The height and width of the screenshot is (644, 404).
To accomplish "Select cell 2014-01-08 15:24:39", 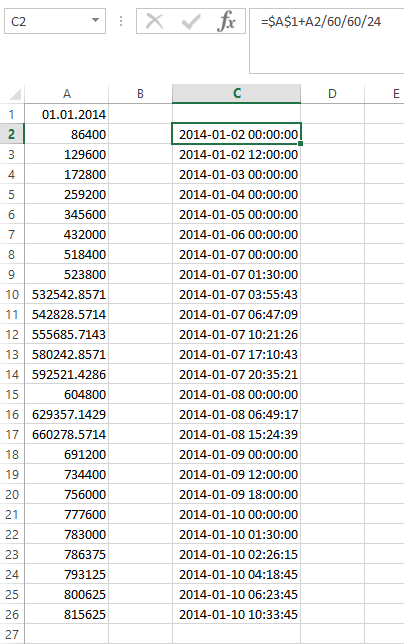I will (236, 434).
